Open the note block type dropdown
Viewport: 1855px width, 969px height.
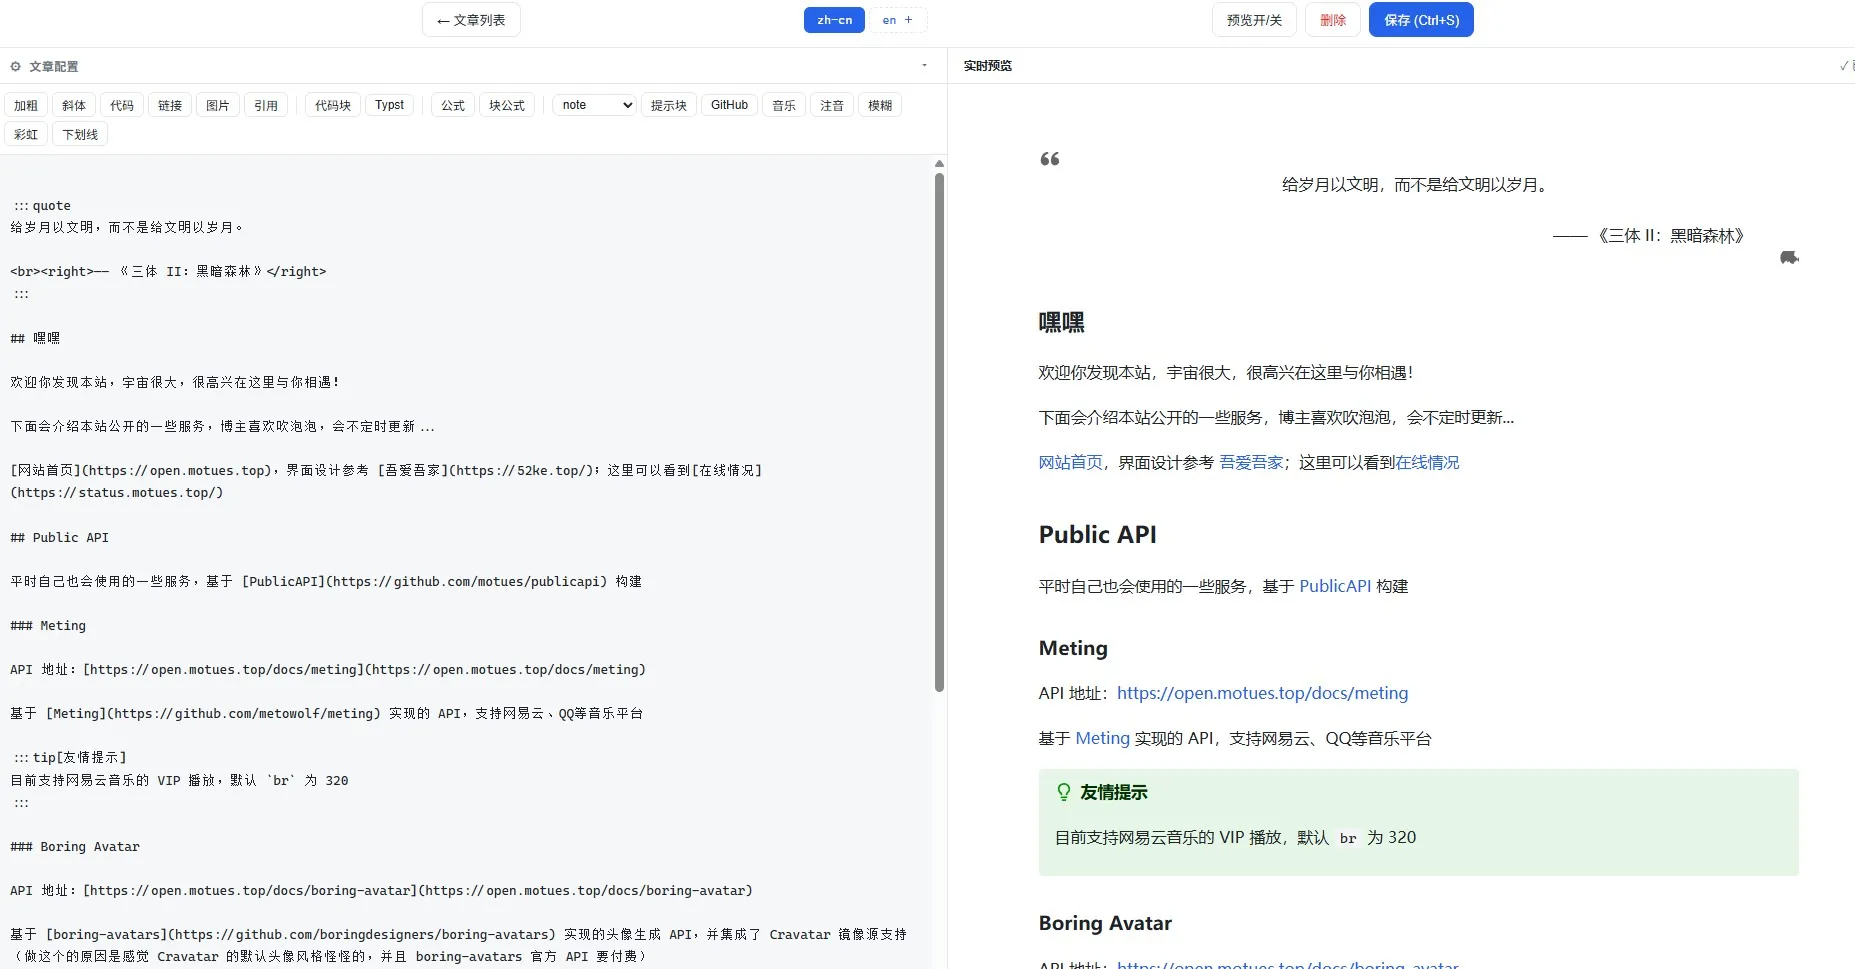pyautogui.click(x=594, y=105)
